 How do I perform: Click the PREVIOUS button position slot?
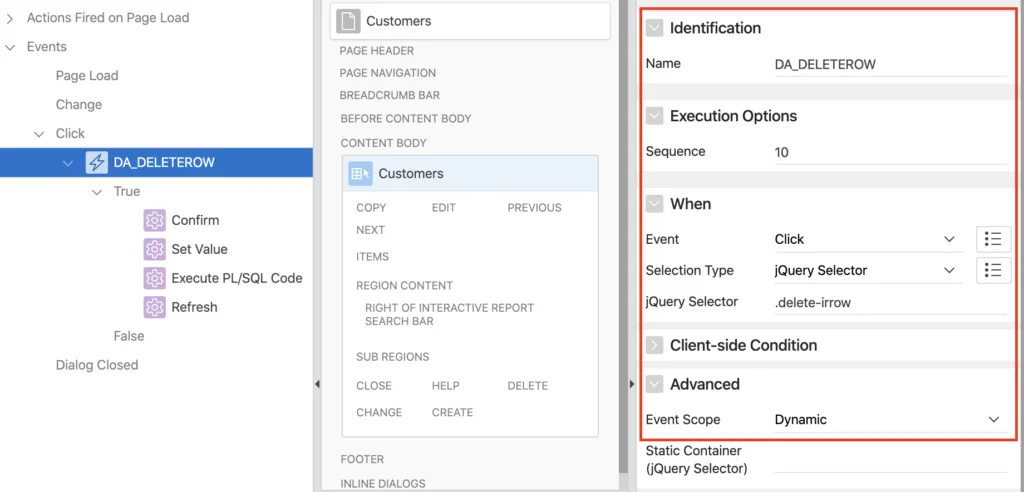tap(534, 208)
